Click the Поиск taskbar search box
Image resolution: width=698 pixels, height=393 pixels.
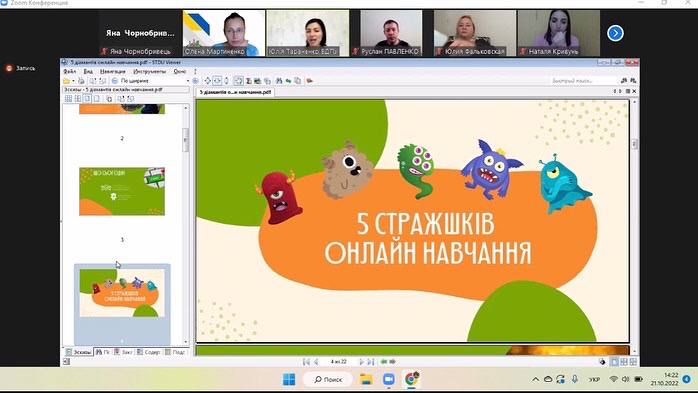(x=328, y=379)
